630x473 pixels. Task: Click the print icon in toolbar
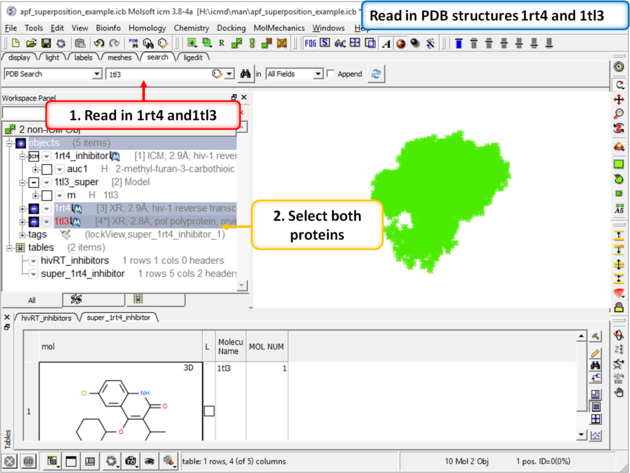80,44
